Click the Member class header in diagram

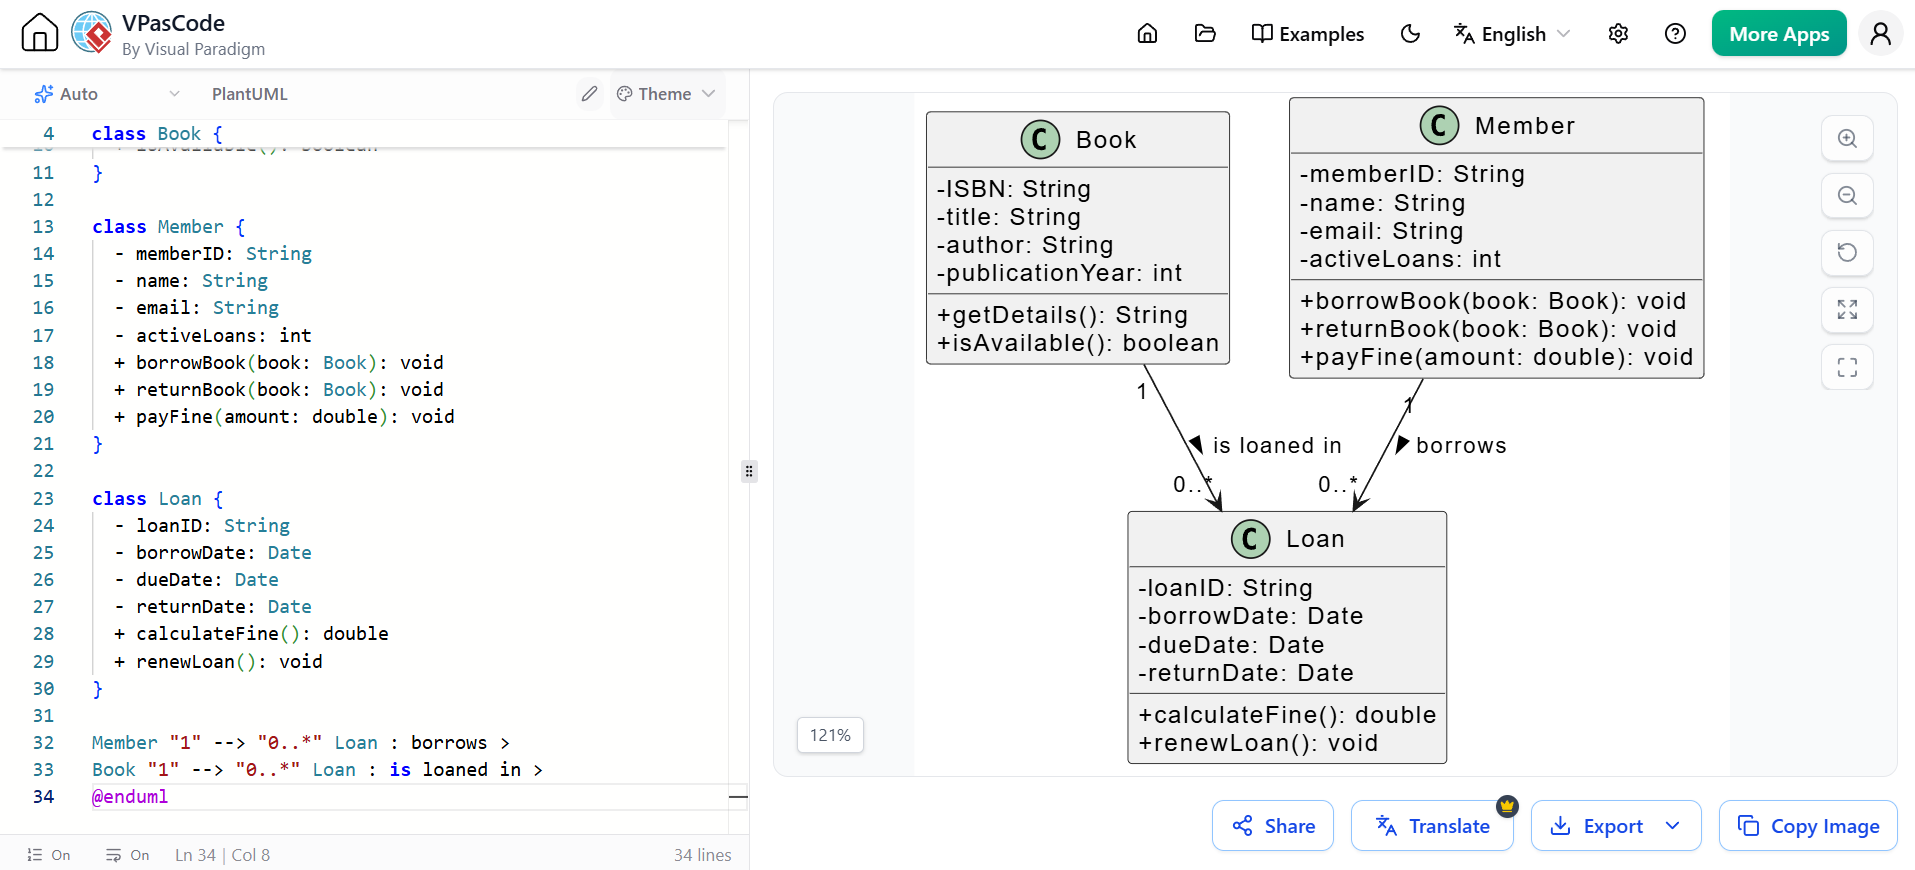click(x=1497, y=126)
